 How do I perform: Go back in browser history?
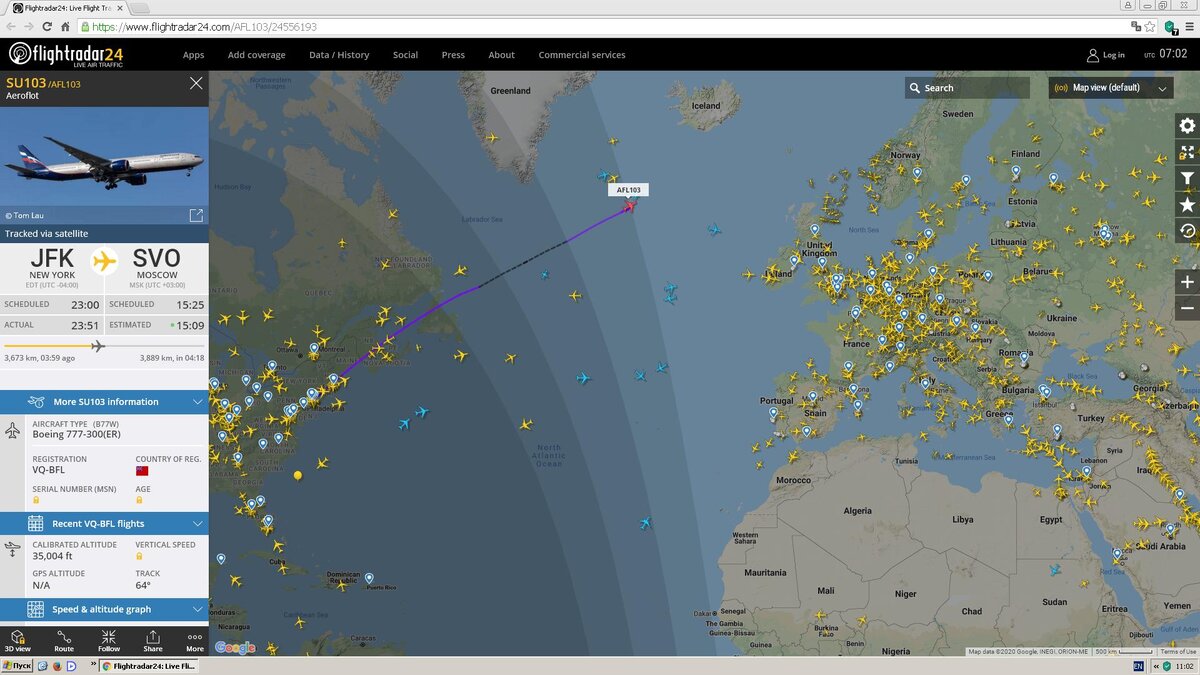(x=10, y=27)
